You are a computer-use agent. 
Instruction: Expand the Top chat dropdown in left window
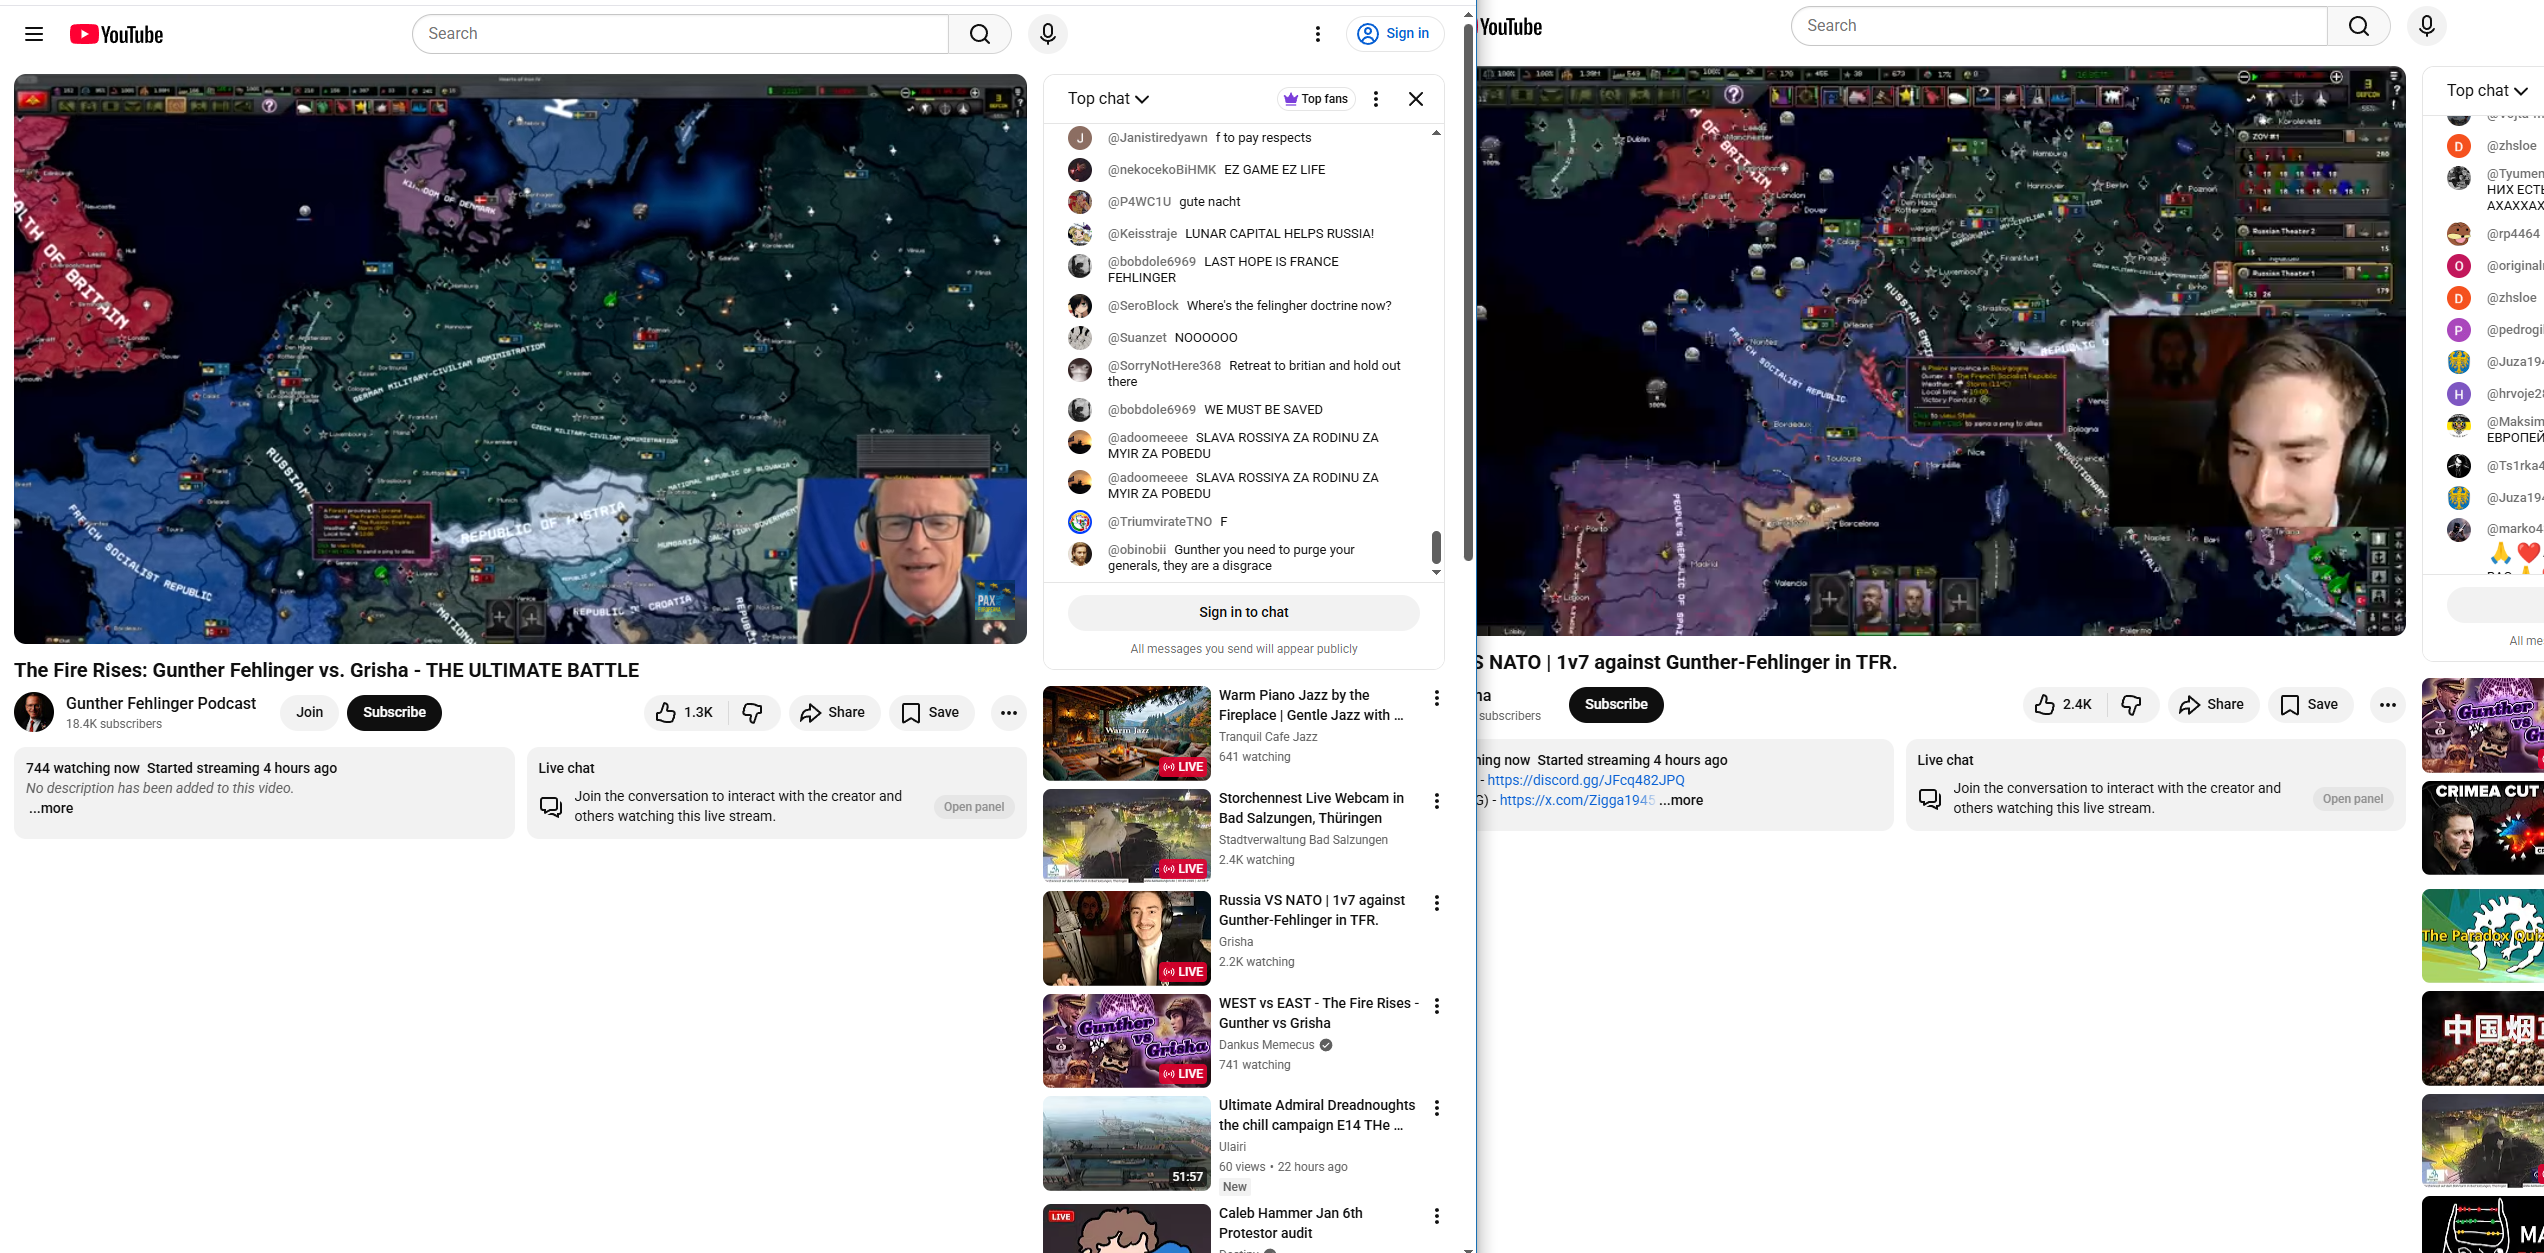1108,99
